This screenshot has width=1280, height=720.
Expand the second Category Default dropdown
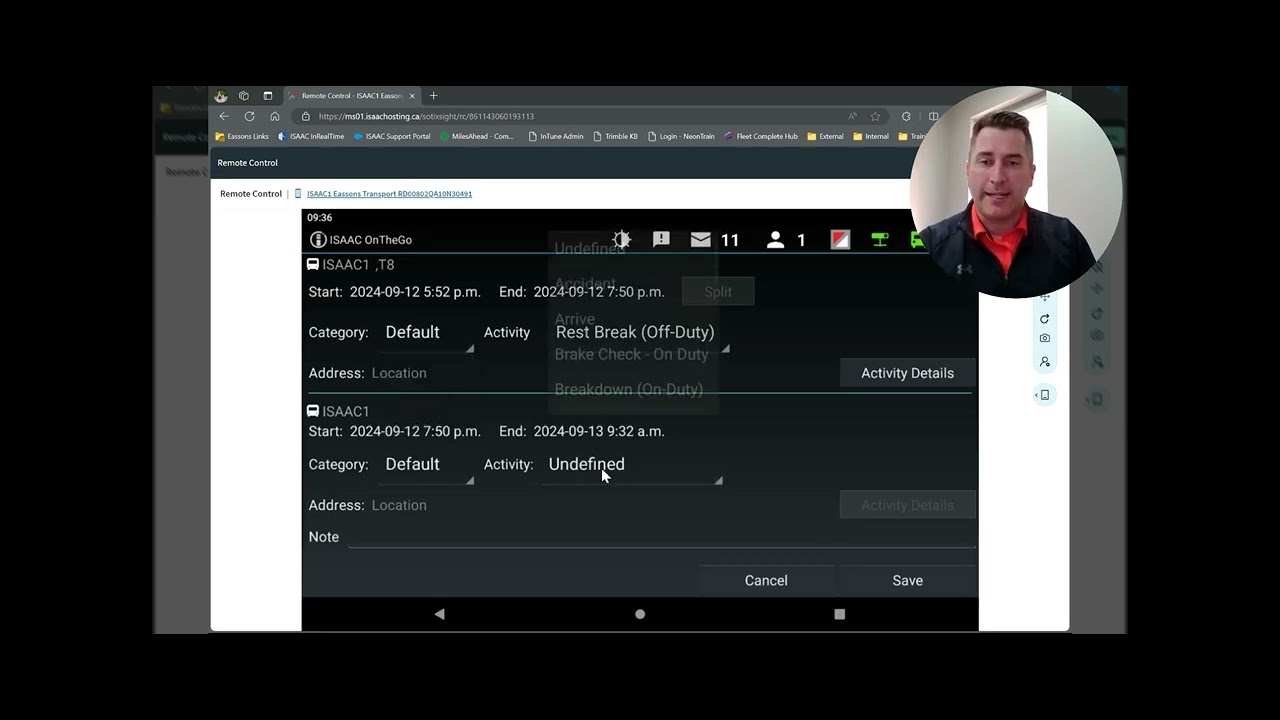pos(425,465)
